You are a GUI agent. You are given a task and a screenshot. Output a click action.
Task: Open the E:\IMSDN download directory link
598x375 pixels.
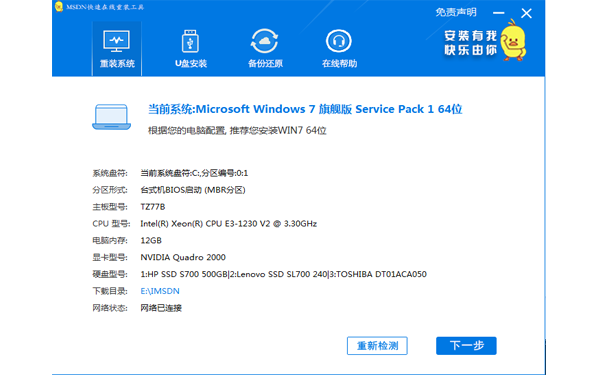(x=160, y=291)
